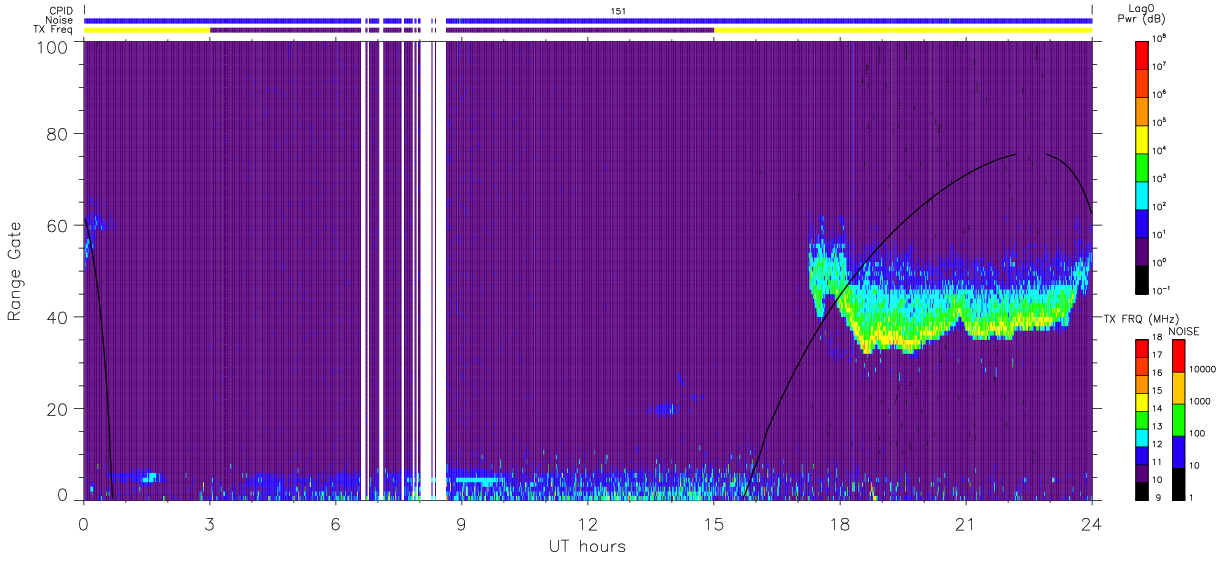The width and height of the screenshot is (1228, 567).
Task: Click the CPID label at top left
Action: (x=62, y=10)
